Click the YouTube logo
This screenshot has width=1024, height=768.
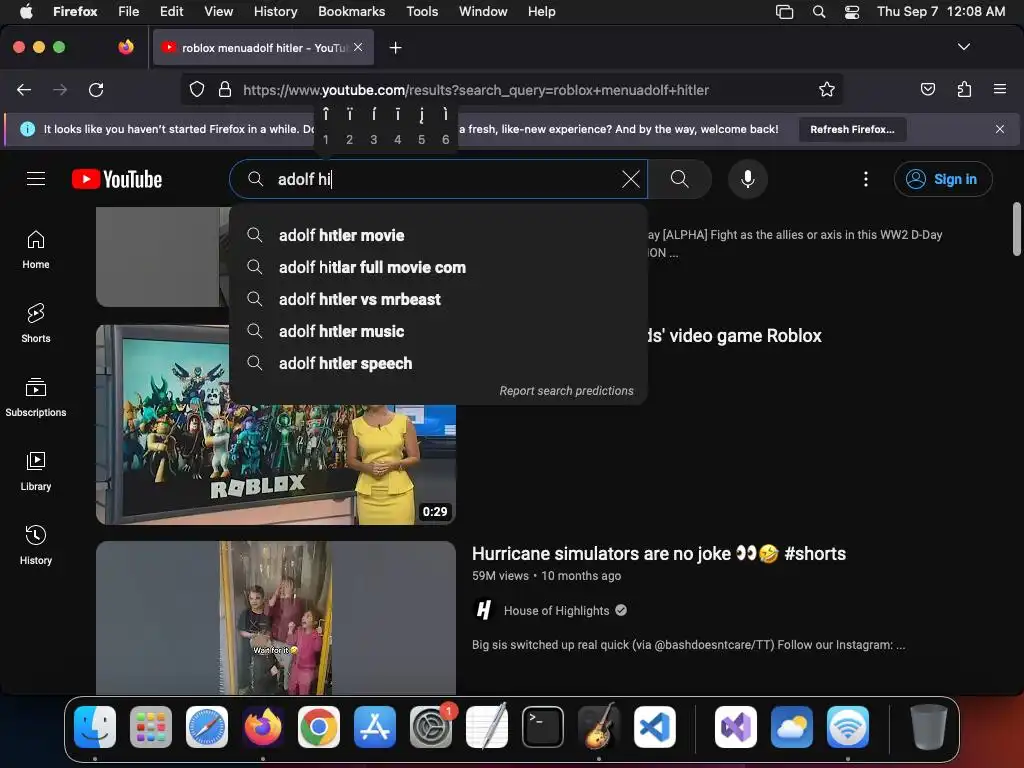[117, 179]
